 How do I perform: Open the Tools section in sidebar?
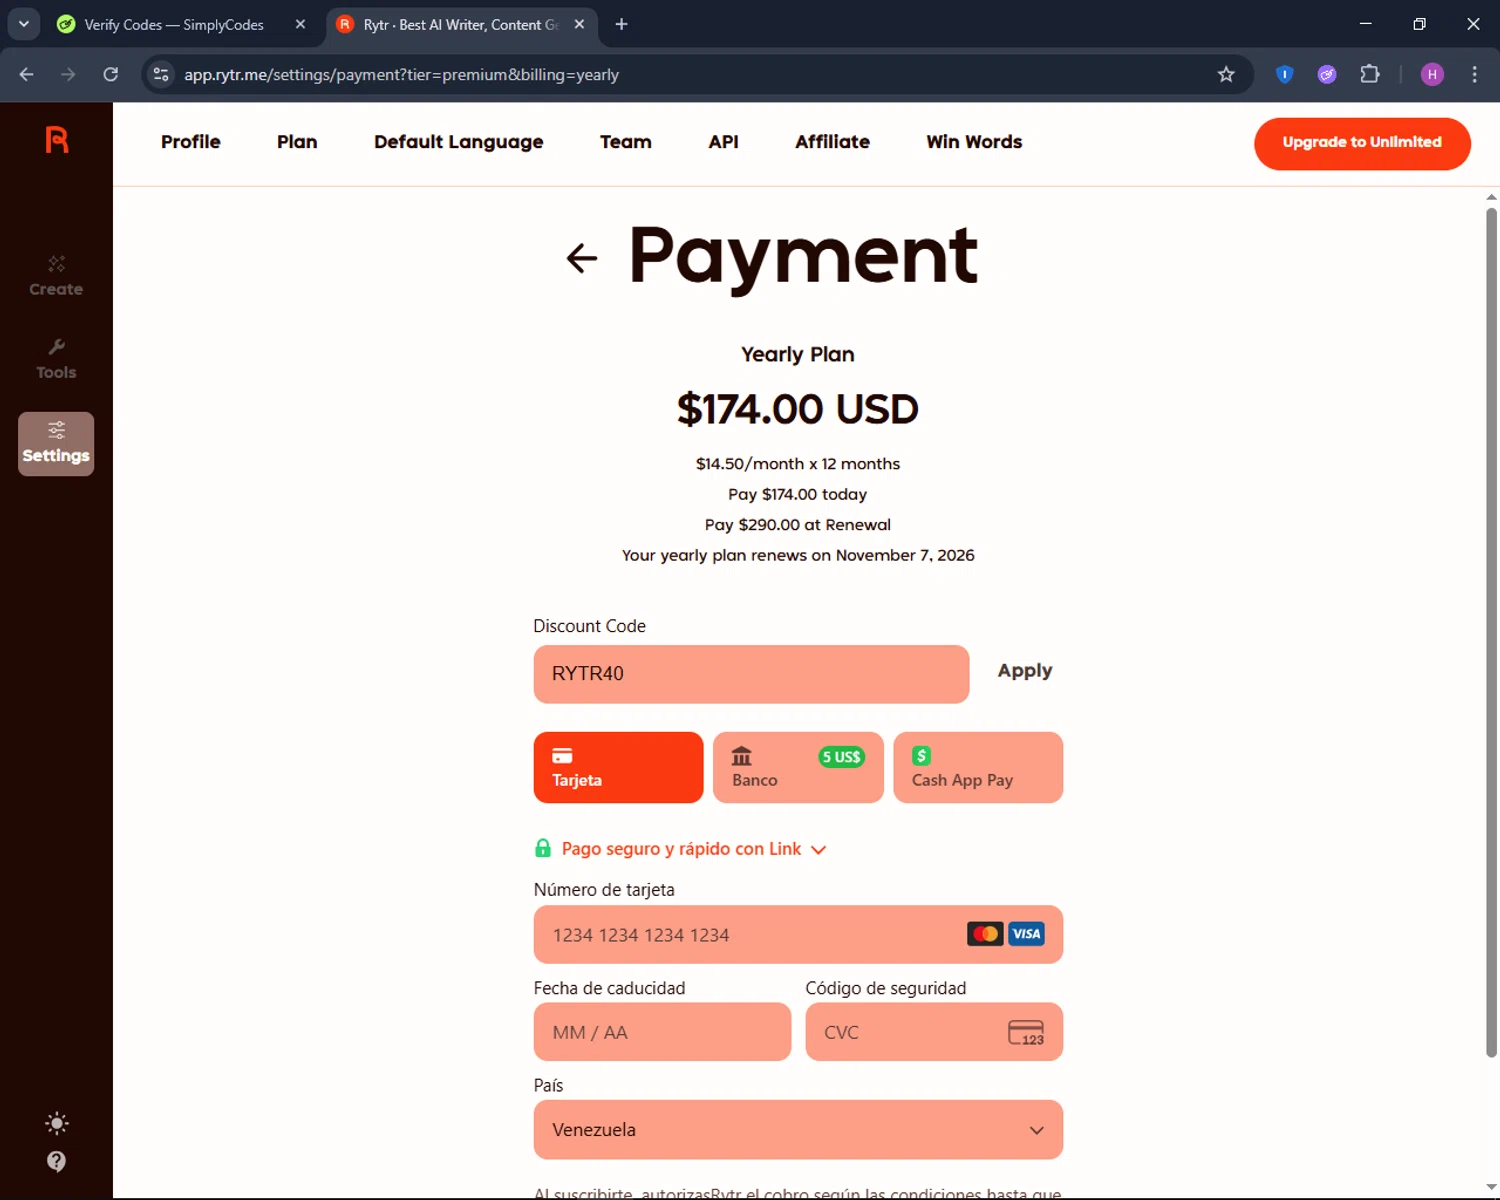tap(56, 359)
